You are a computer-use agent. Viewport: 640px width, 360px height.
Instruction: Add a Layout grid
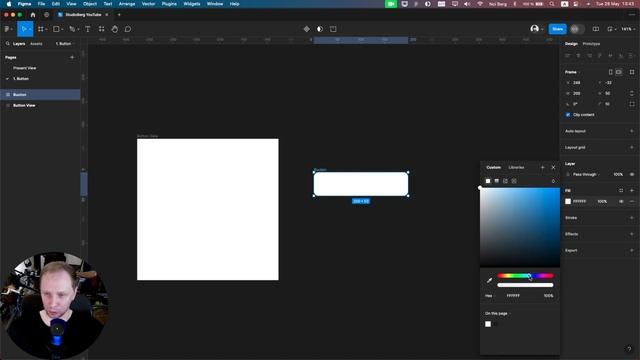point(632,147)
